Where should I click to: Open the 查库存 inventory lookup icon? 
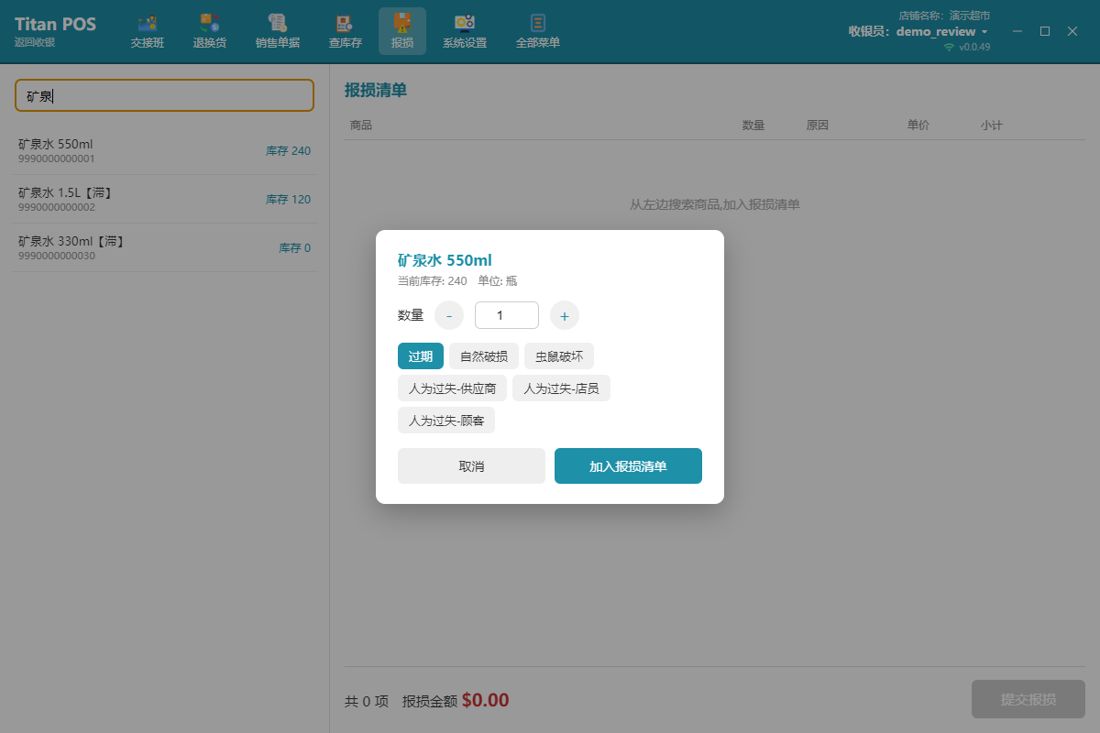click(345, 32)
